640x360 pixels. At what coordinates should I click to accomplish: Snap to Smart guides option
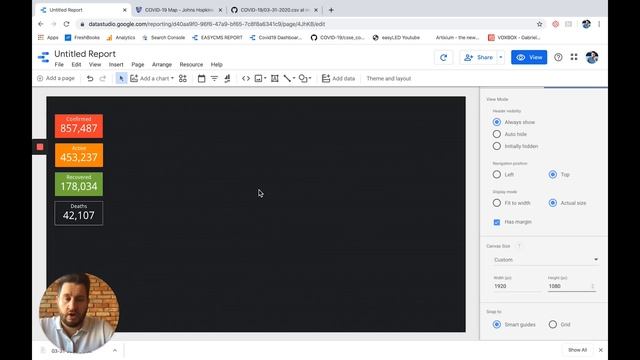[x=497, y=324]
